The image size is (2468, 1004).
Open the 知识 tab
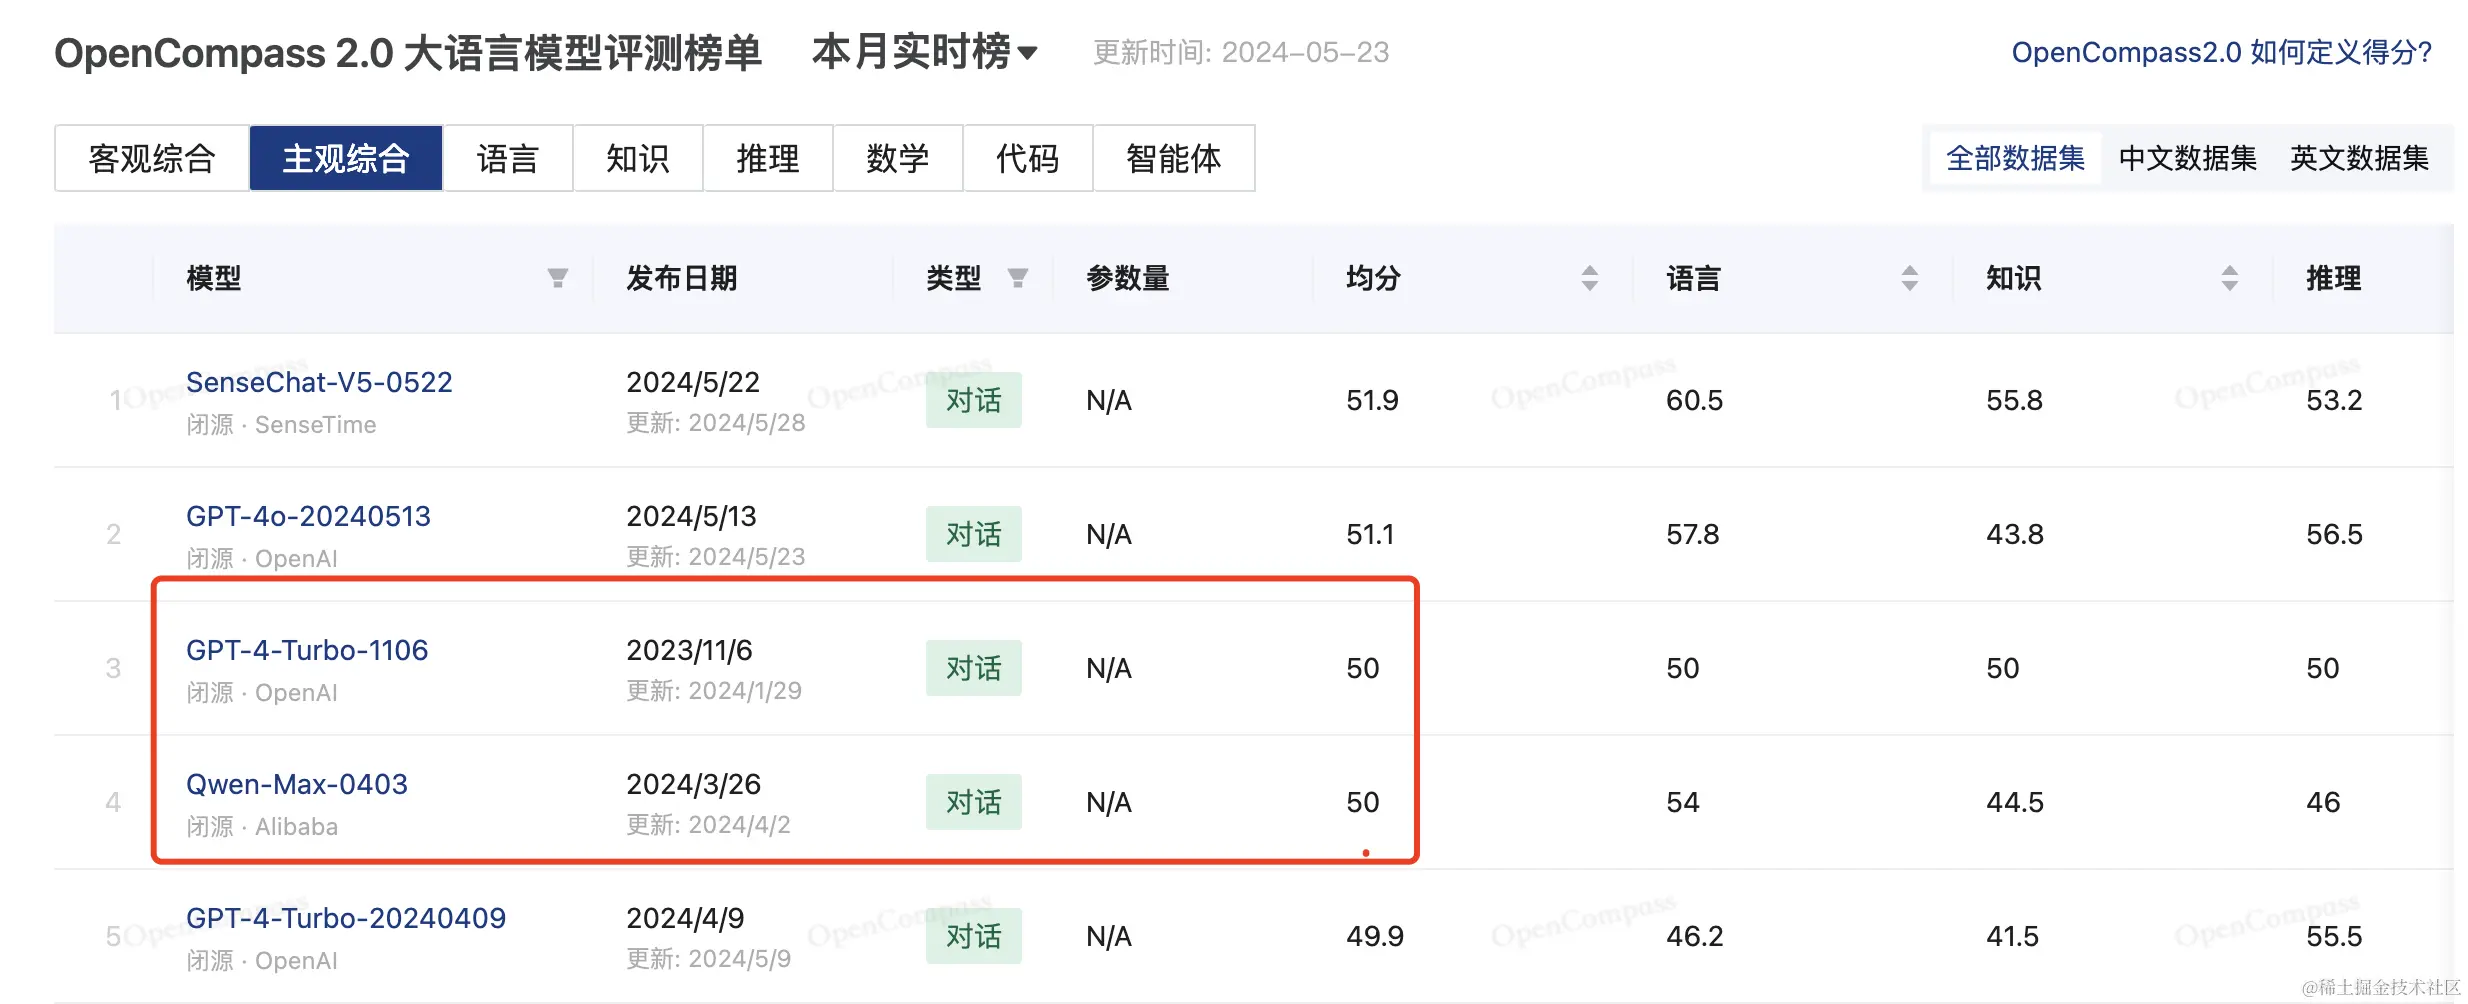click(638, 158)
